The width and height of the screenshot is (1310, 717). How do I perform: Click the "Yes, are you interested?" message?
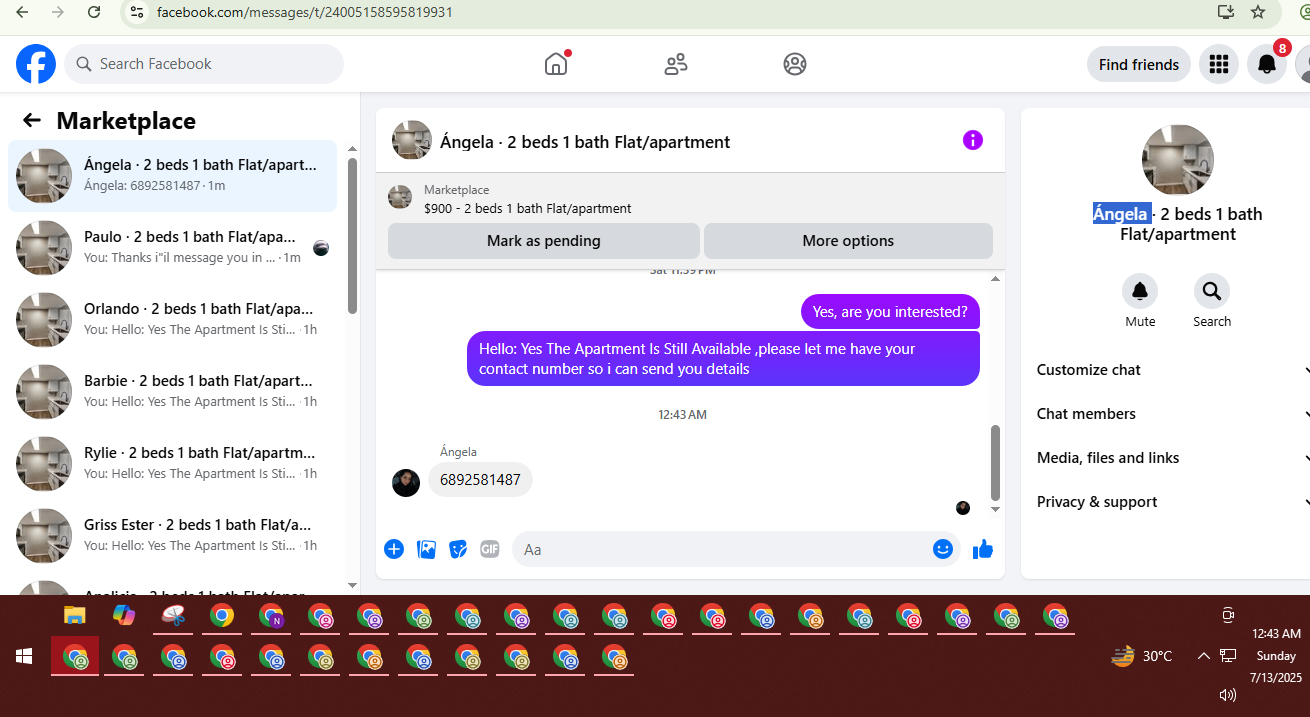point(890,312)
